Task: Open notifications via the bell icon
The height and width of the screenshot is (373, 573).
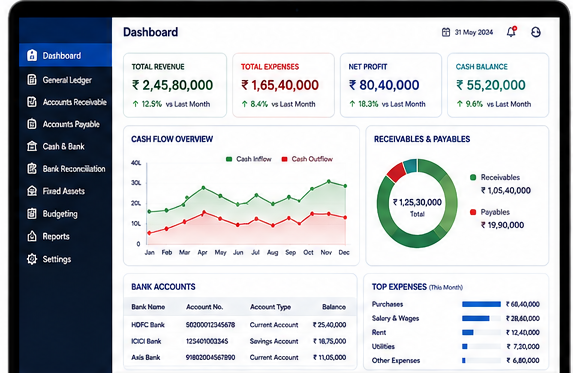Action: [x=511, y=32]
